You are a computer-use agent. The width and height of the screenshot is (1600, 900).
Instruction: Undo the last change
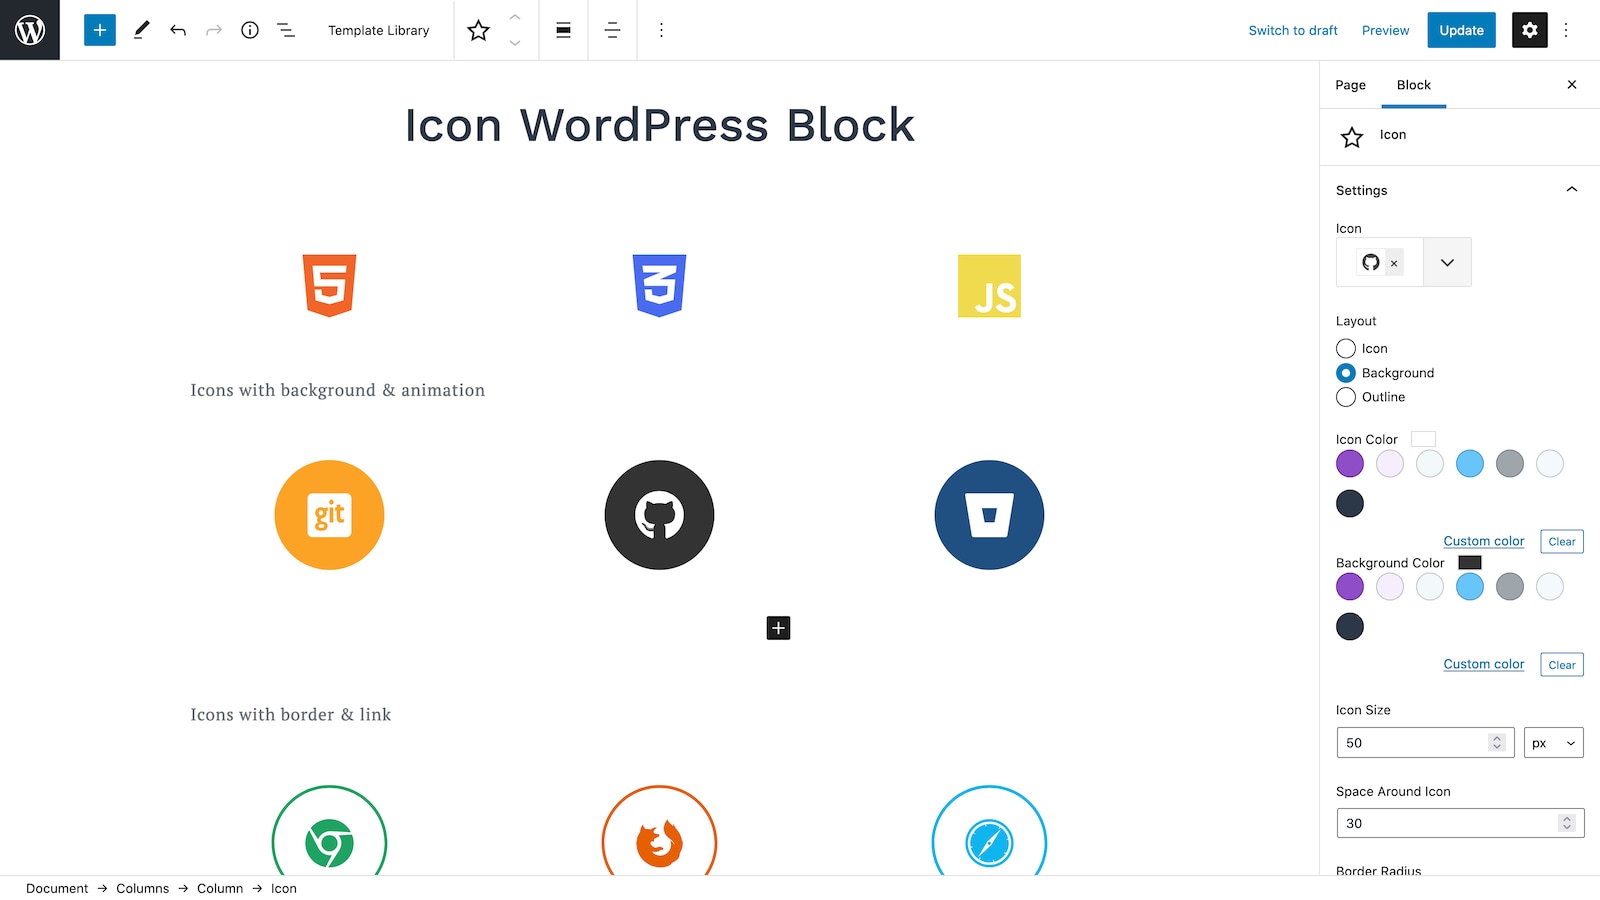tap(178, 30)
